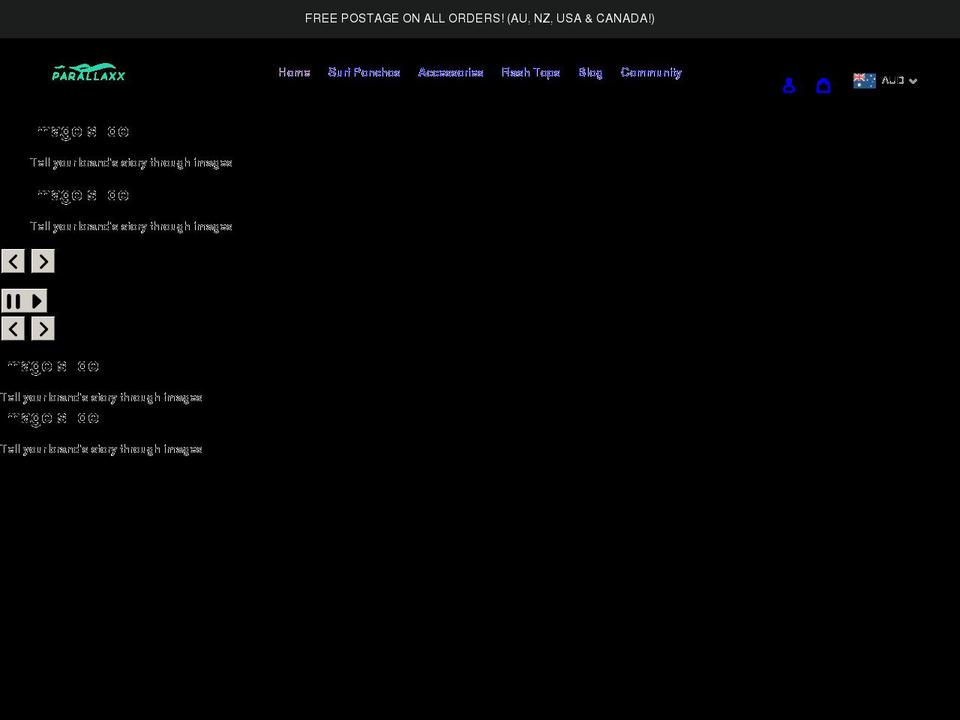The height and width of the screenshot is (720, 960).
Task: Select the Rash Tops nav item
Action: pos(530,72)
